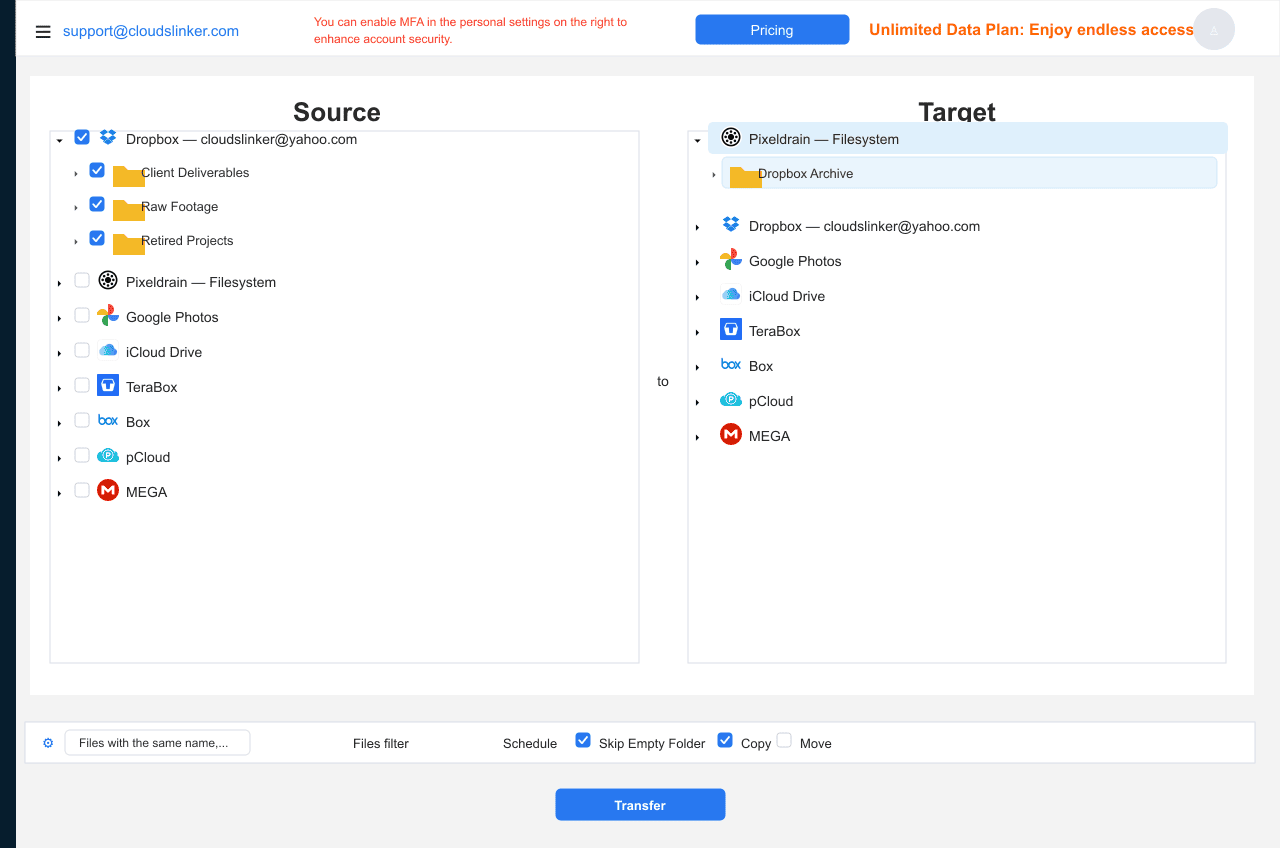
Task: Collapse the Dropbox source tree node
Action: pyautogui.click(x=60, y=141)
